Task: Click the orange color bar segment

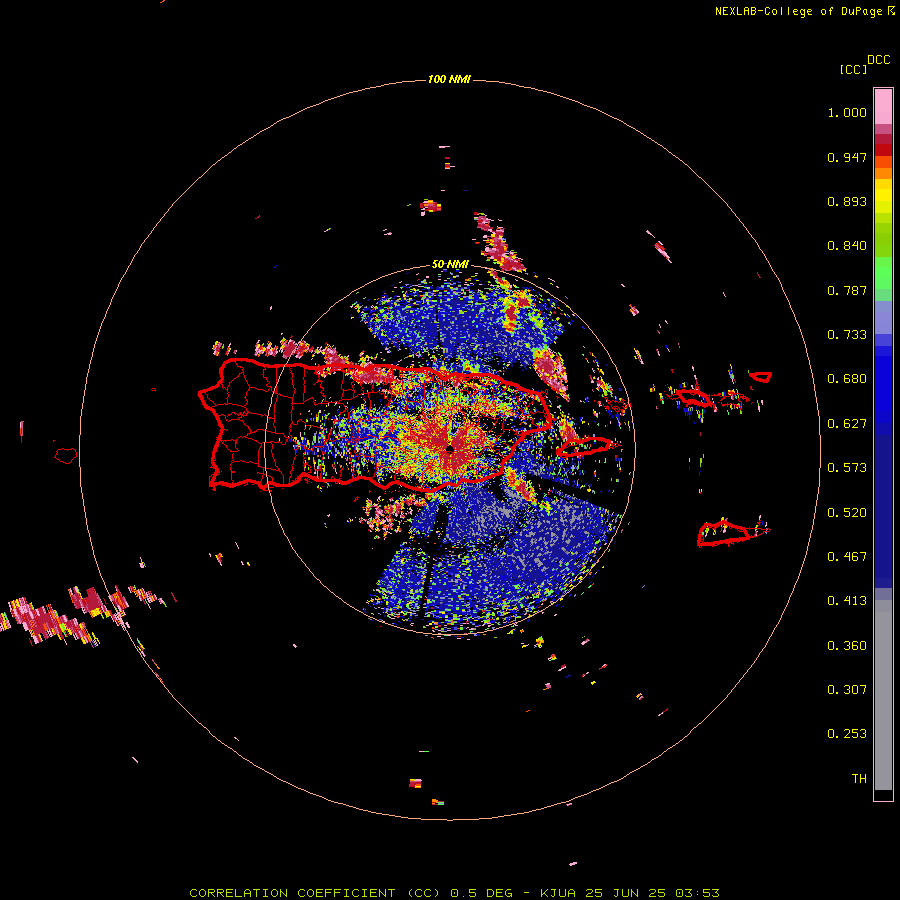Action: coord(883,173)
